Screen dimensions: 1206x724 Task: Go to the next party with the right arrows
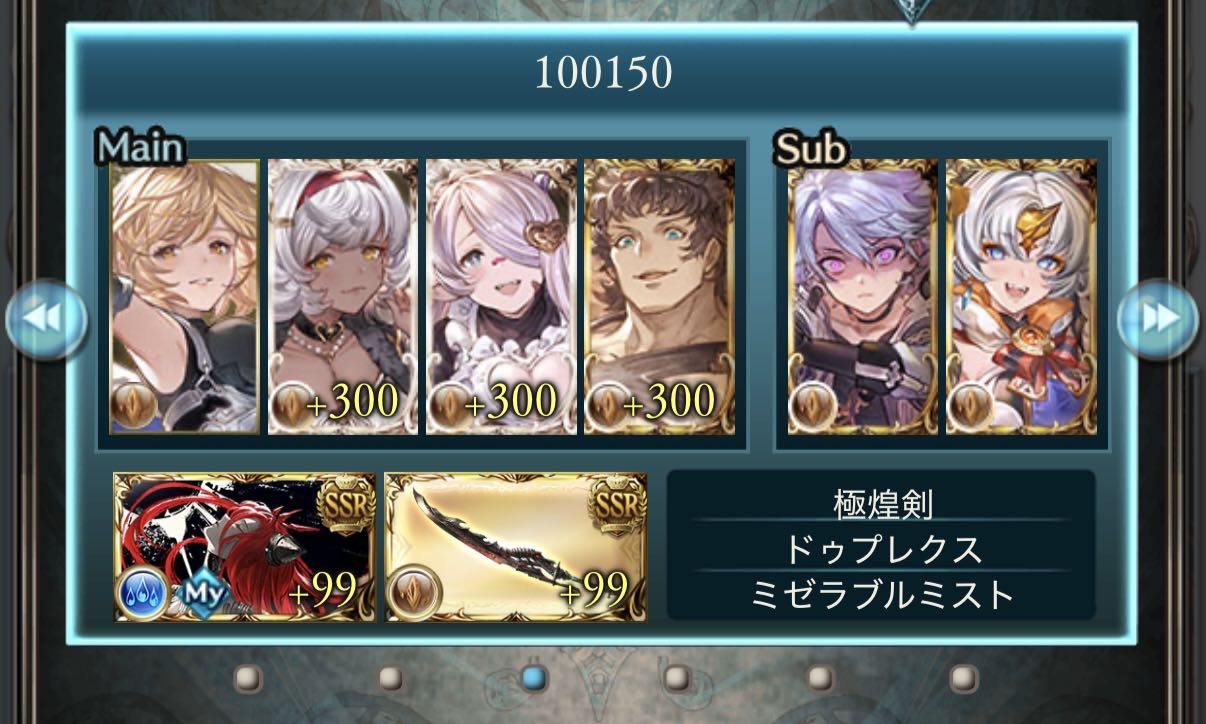click(1158, 319)
